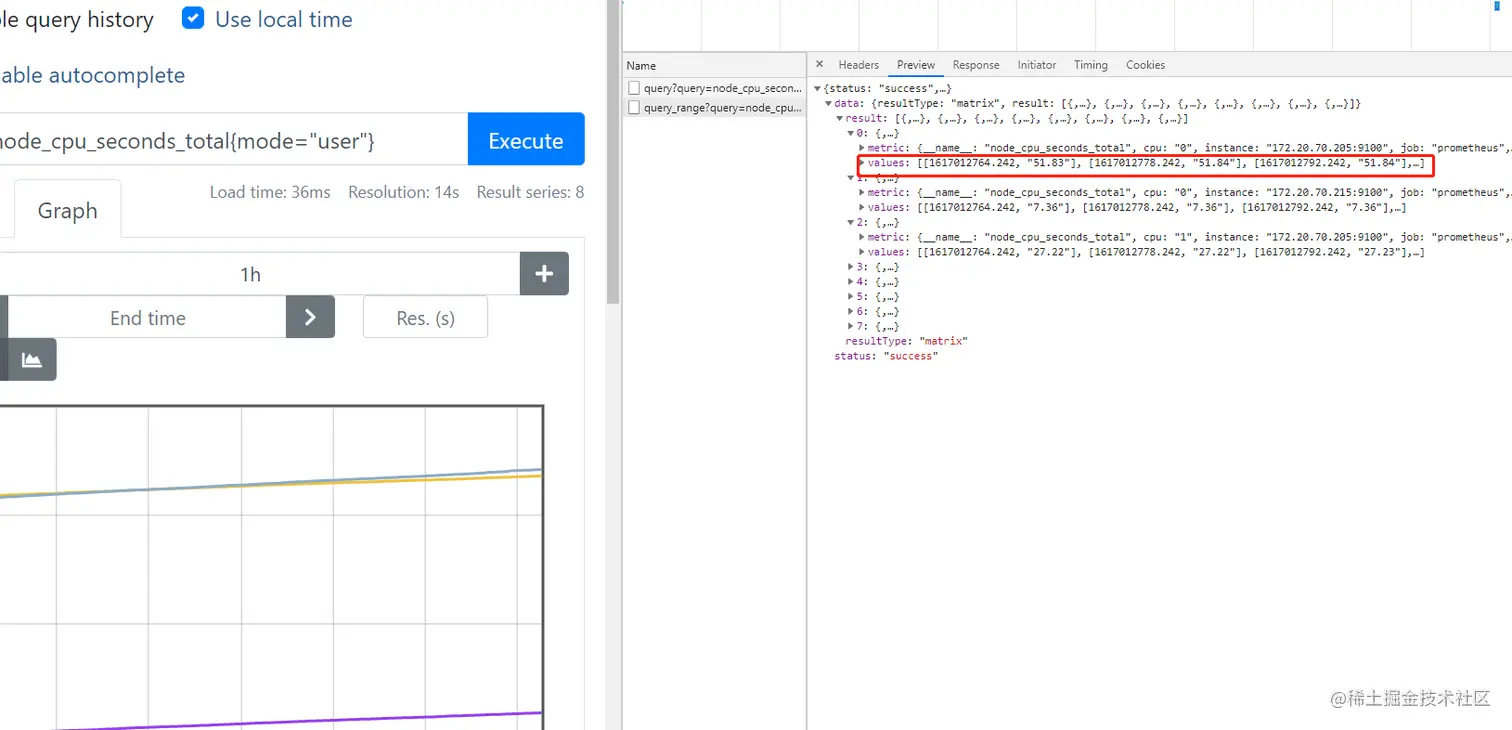Click the purple series line in the graph
This screenshot has width=1512, height=730.
point(300,721)
